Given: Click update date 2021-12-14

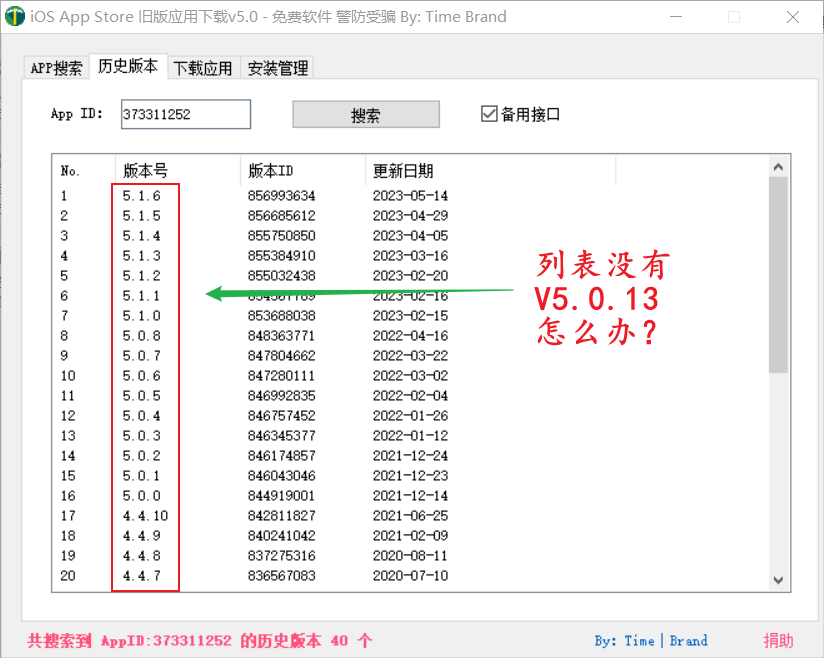Looking at the screenshot, I should pos(410,495).
